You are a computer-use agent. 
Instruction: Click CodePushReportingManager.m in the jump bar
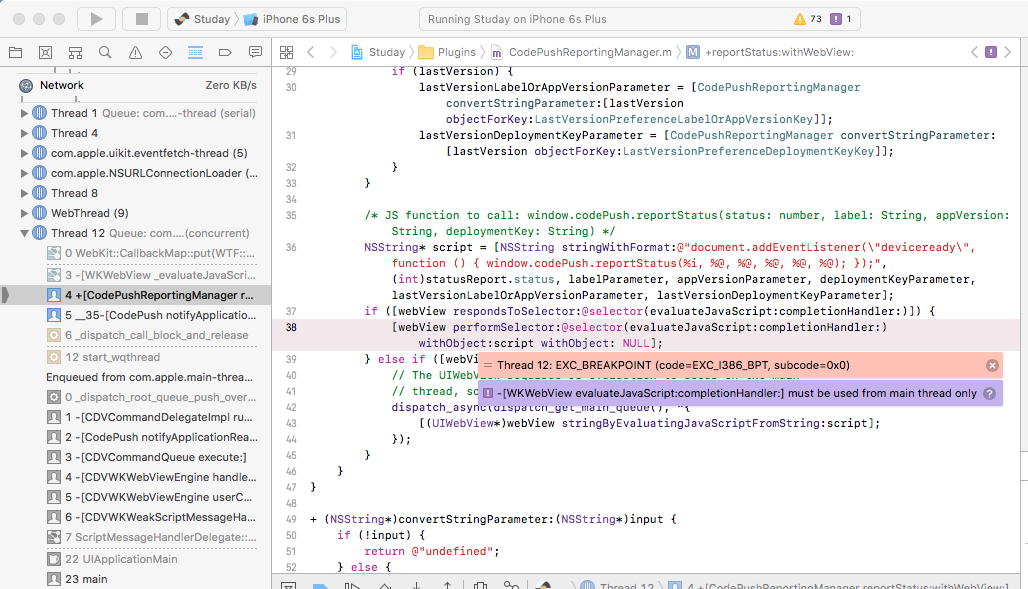click(582, 52)
